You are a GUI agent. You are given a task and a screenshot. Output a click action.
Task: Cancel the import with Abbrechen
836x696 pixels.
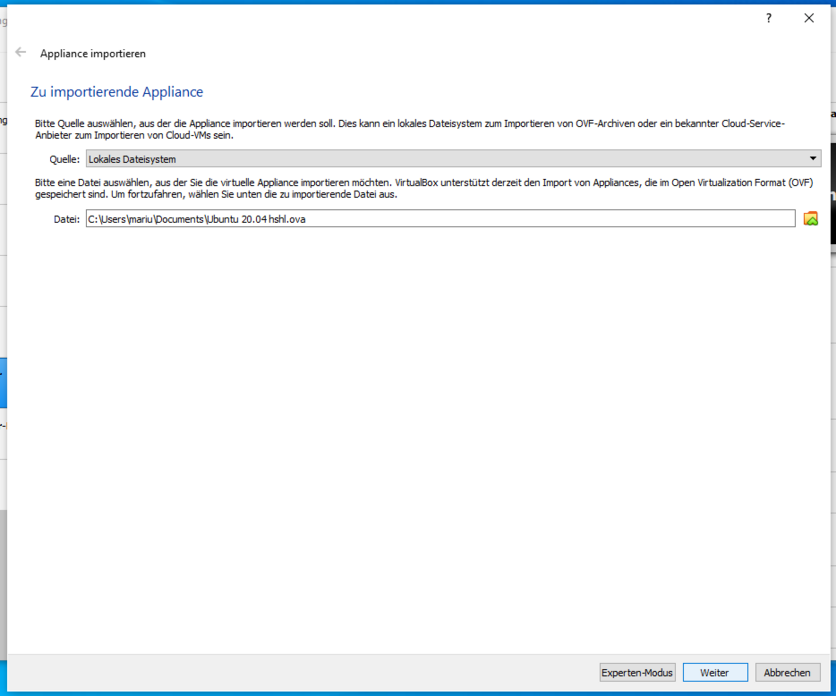click(x=788, y=673)
